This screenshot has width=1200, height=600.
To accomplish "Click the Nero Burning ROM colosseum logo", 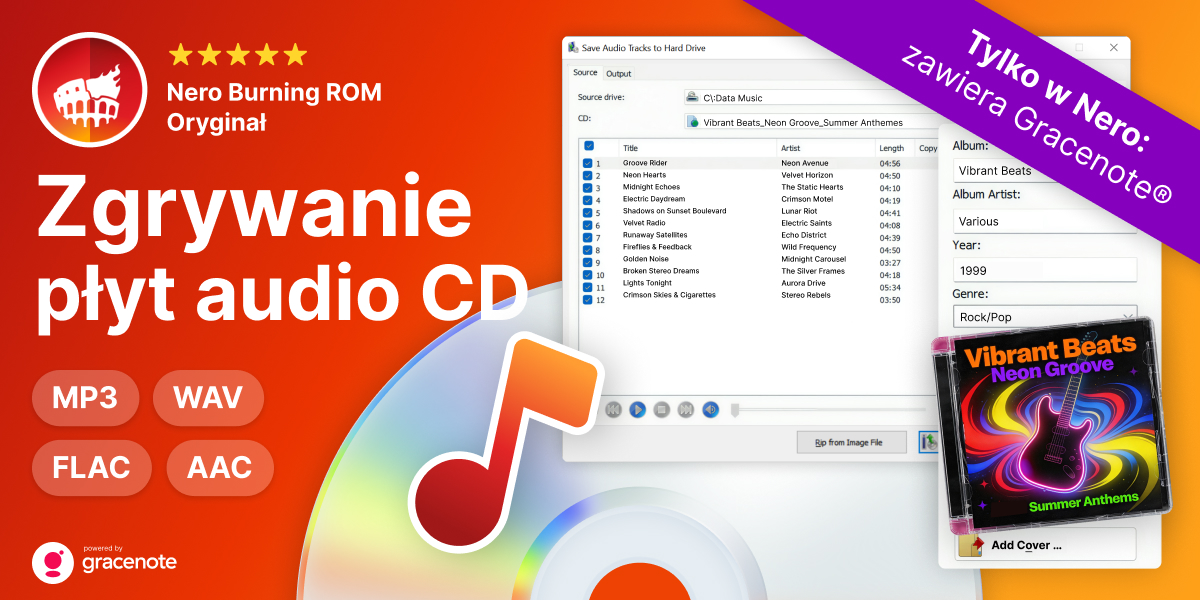I will [x=90, y=90].
